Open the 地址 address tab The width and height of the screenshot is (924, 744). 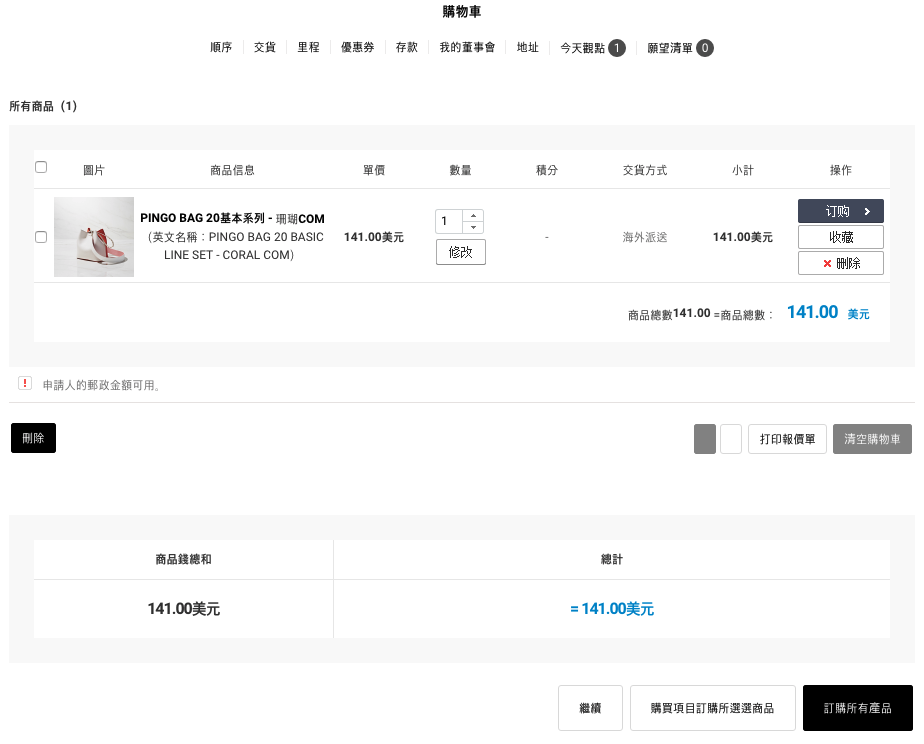[x=527, y=48]
